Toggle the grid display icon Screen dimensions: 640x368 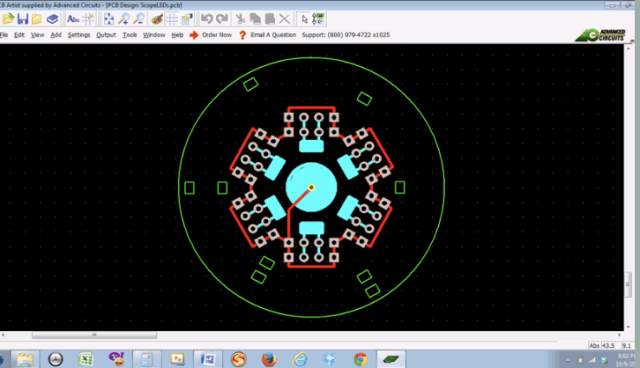click(172, 19)
